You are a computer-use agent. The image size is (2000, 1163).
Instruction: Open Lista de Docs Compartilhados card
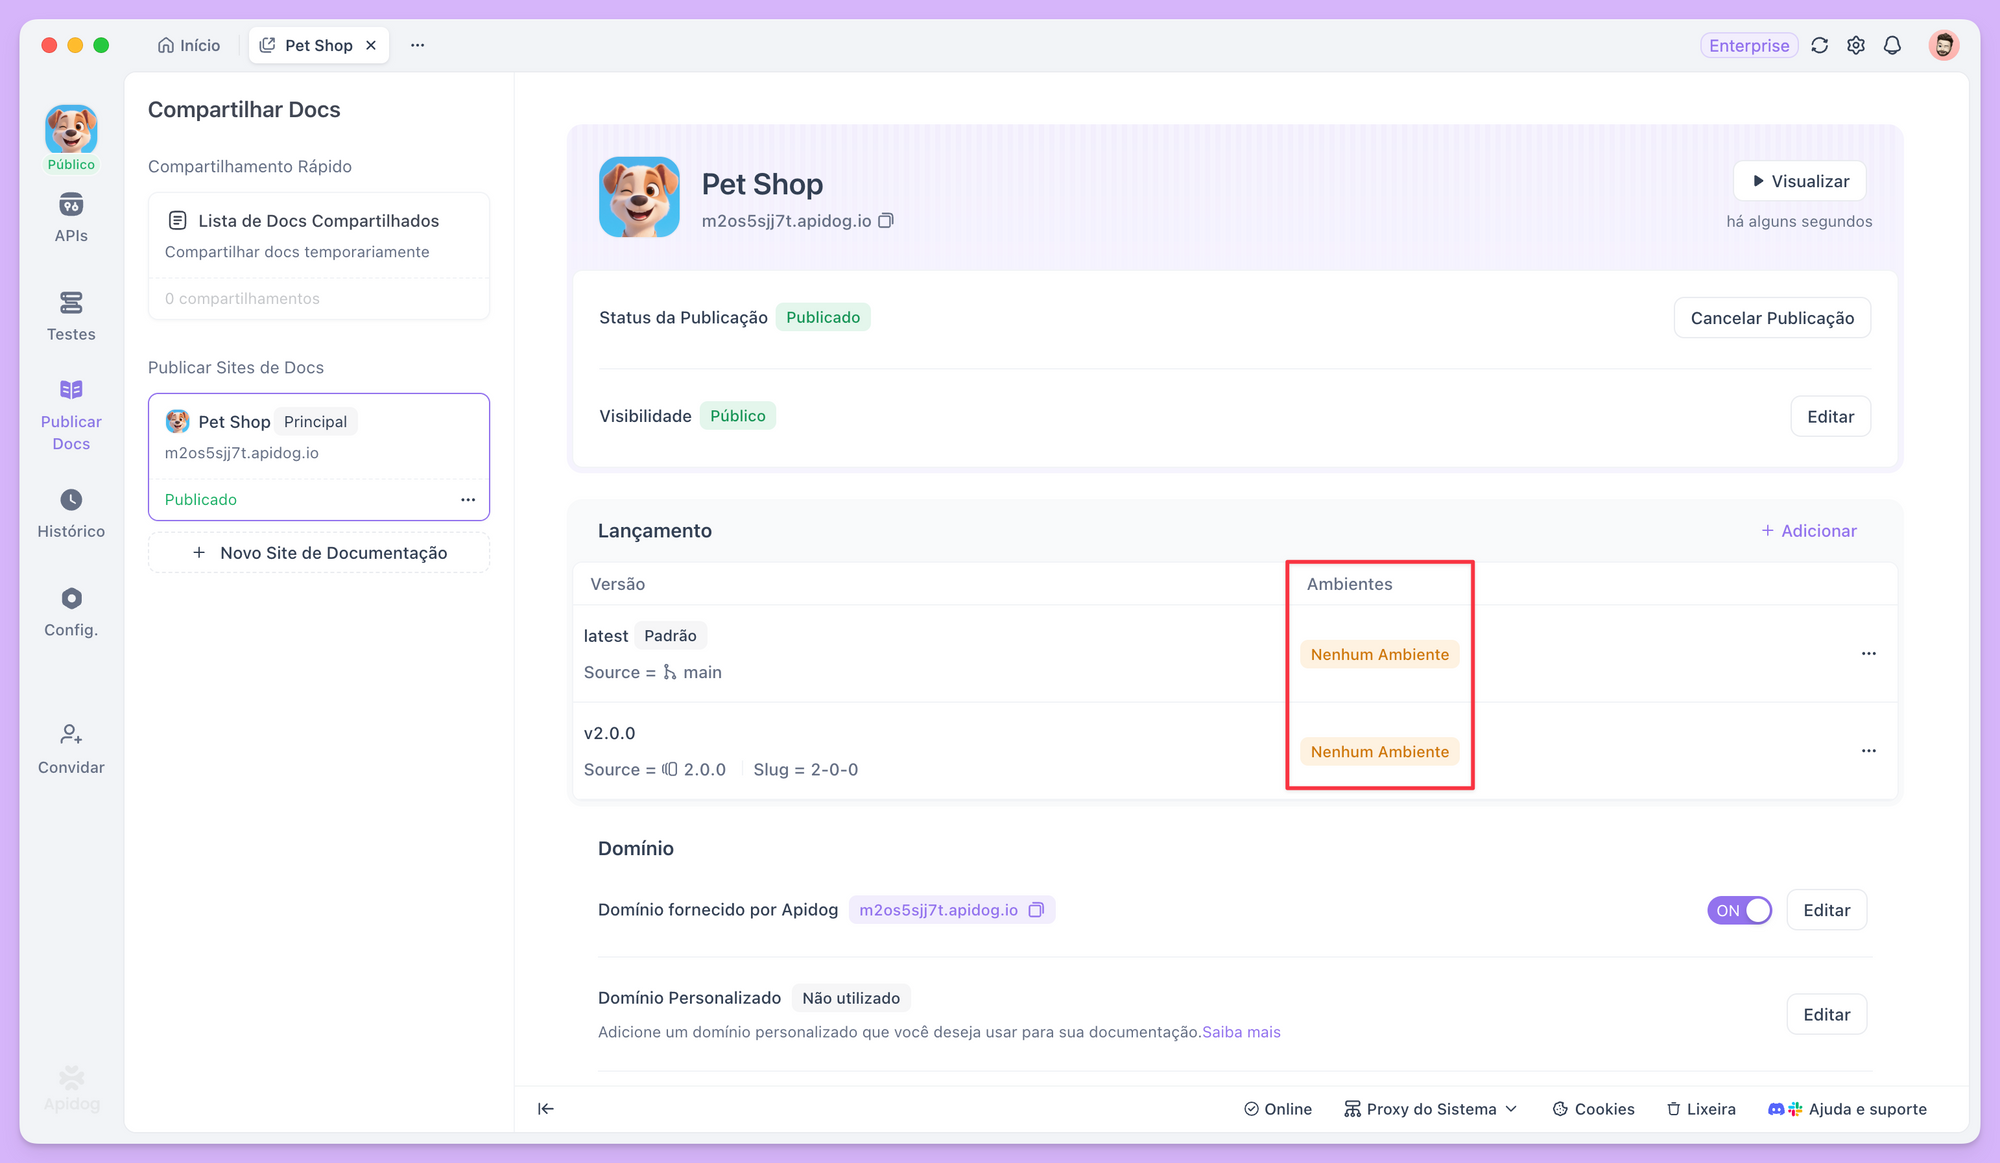coord(319,256)
